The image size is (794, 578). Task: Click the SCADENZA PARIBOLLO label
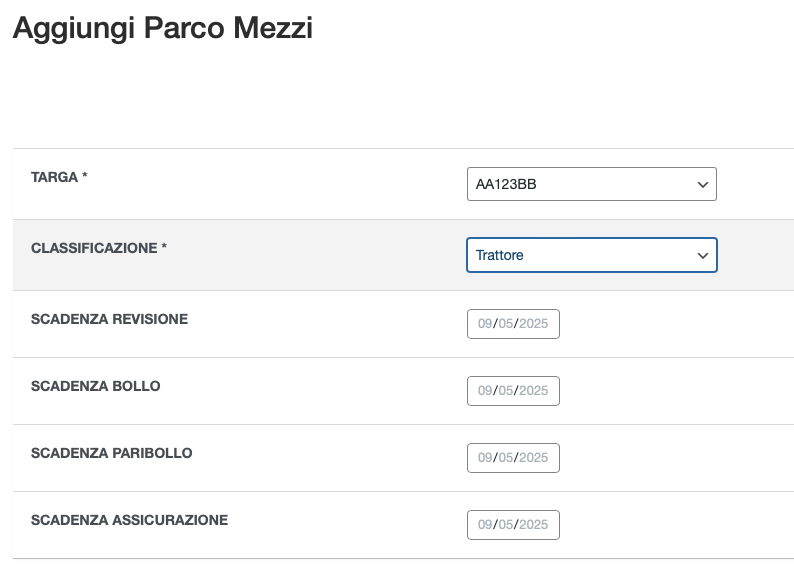(x=111, y=453)
